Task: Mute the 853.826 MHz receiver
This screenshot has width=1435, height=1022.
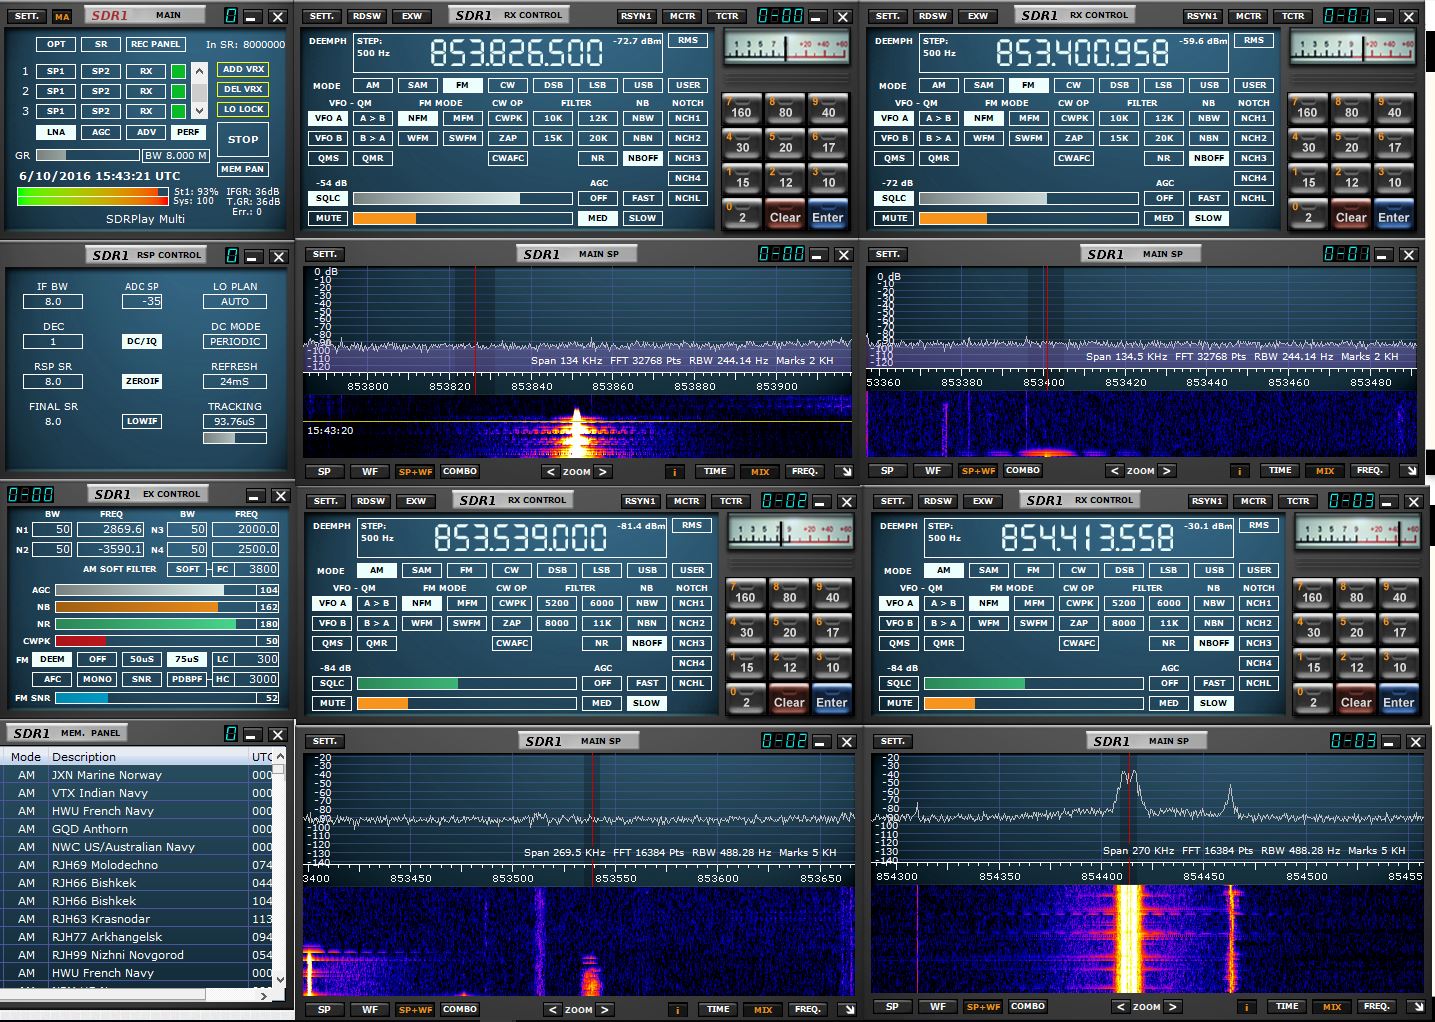Action: click(327, 218)
